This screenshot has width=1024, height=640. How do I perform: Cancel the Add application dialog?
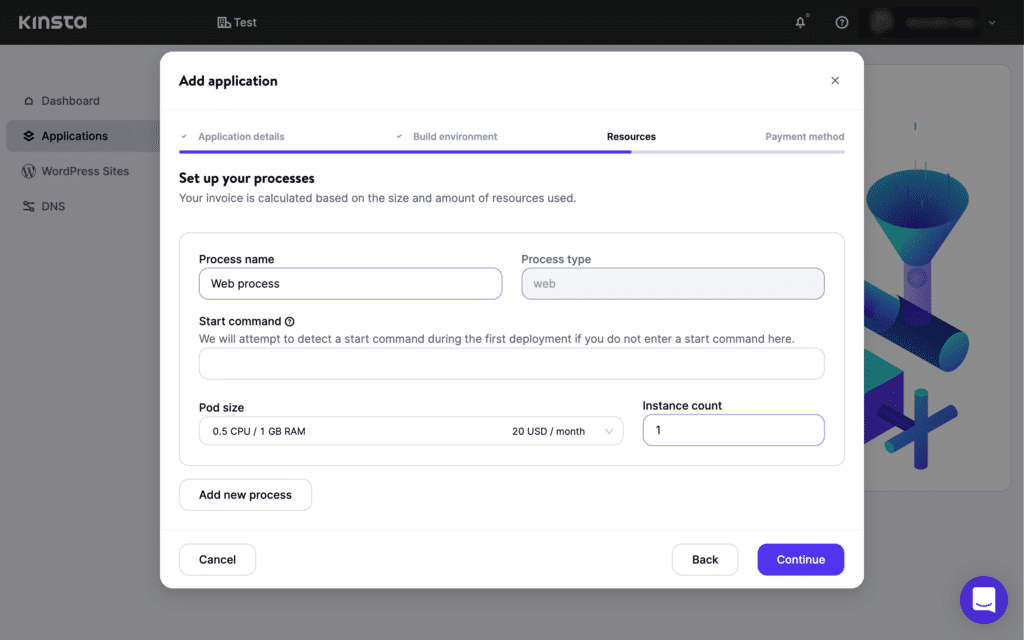pyautogui.click(x=217, y=559)
